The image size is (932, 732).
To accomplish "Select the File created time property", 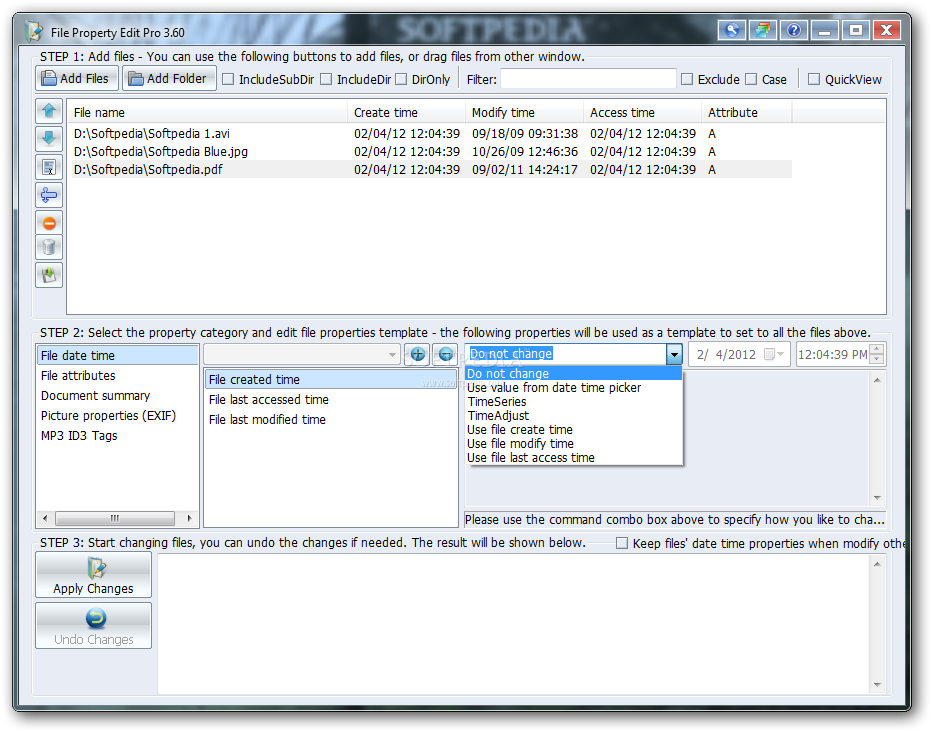I will click(x=330, y=380).
